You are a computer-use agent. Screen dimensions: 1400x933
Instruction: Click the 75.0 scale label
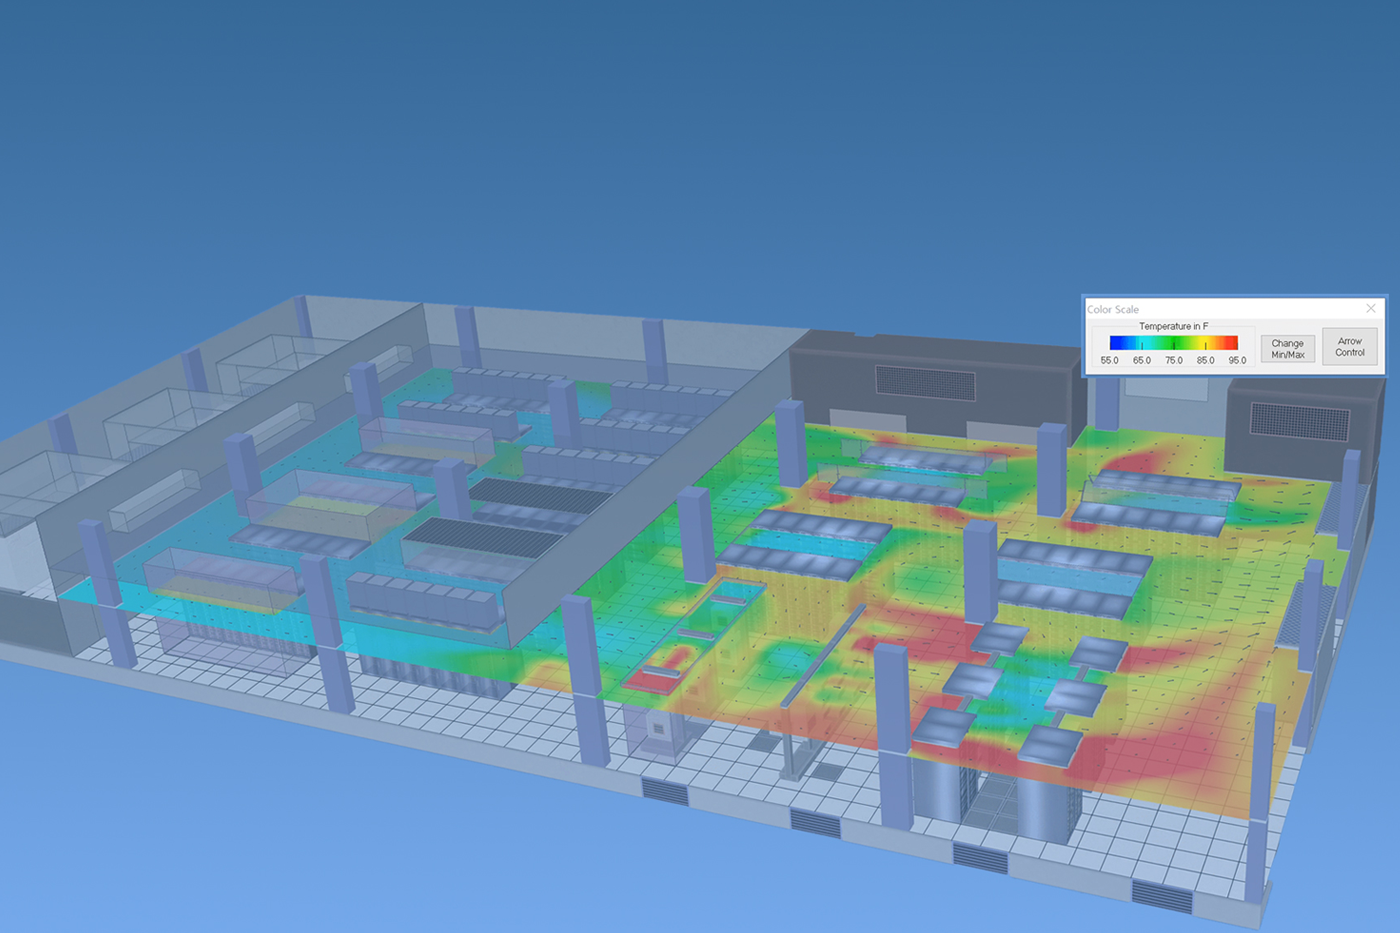click(x=1173, y=360)
